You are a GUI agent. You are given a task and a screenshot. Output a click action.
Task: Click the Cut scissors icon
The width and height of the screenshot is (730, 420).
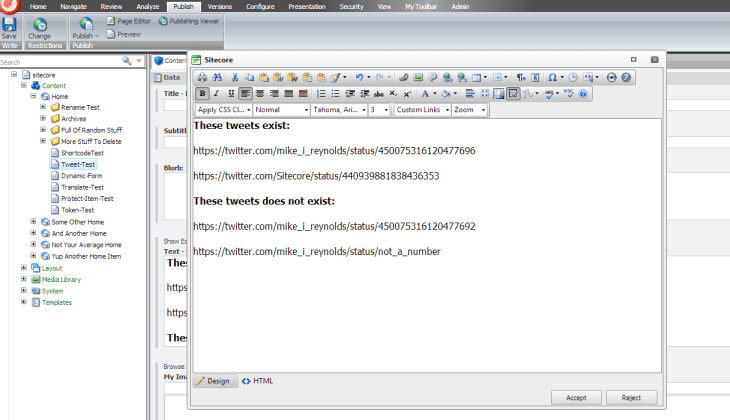click(x=235, y=77)
